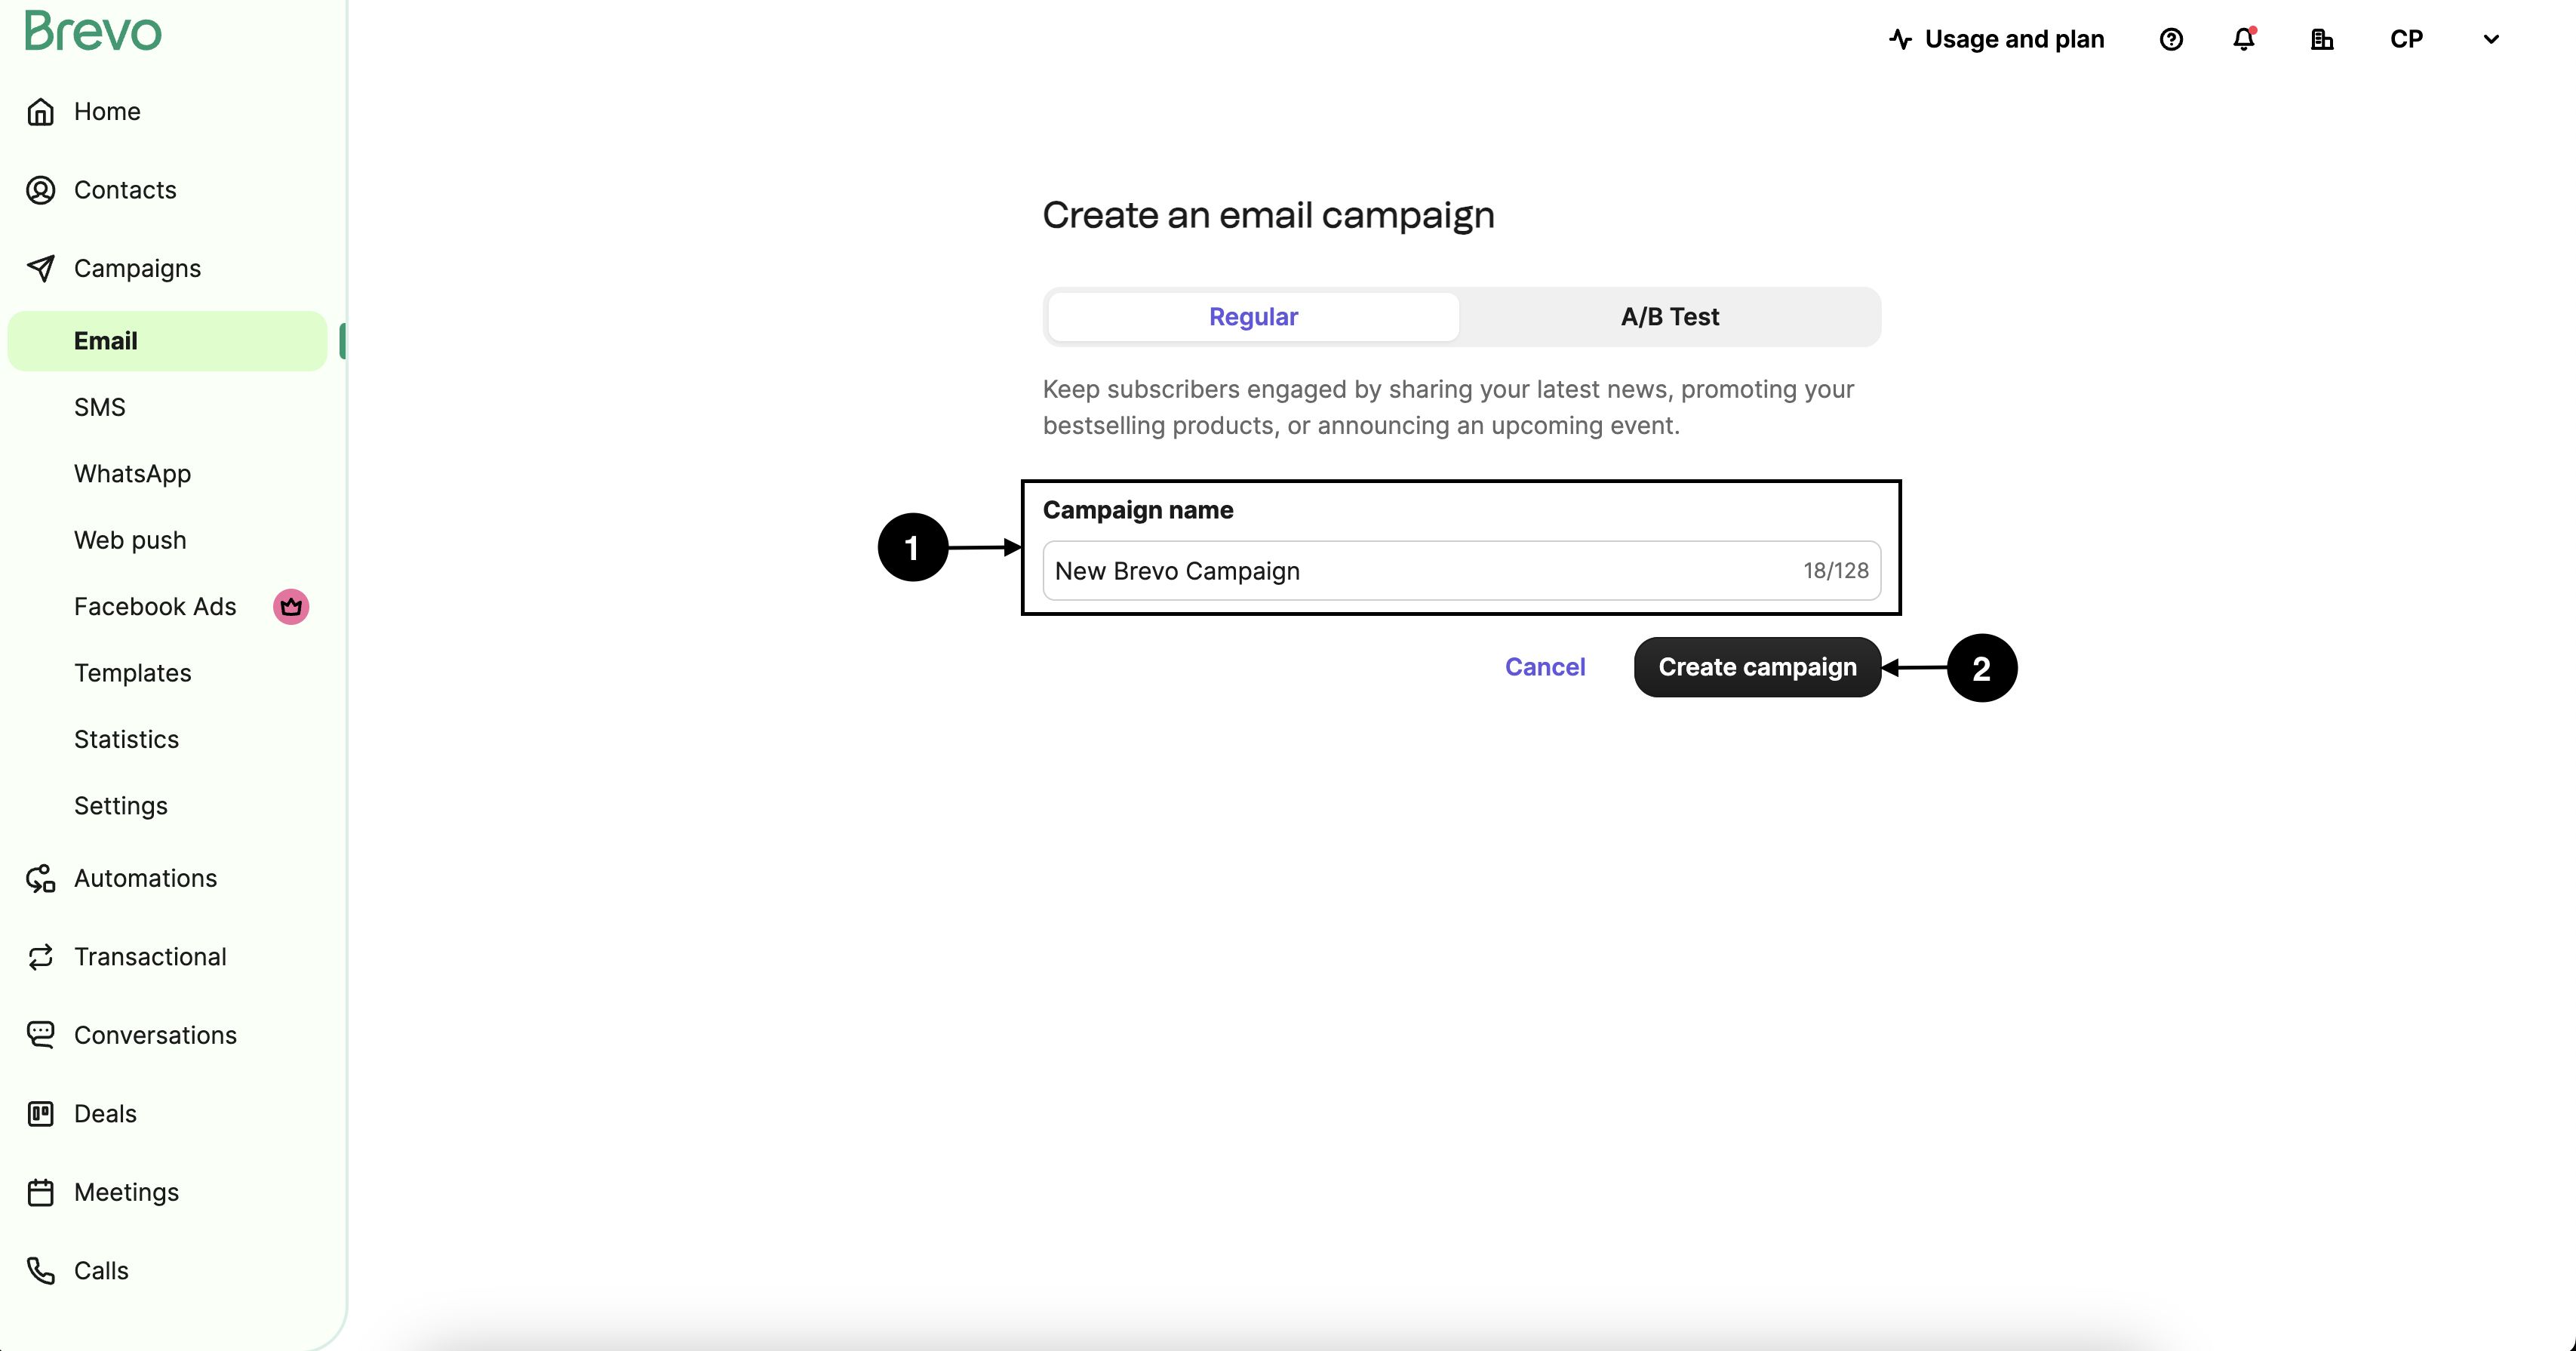Go to Home in sidebar
The width and height of the screenshot is (2576, 1351).
tap(107, 111)
